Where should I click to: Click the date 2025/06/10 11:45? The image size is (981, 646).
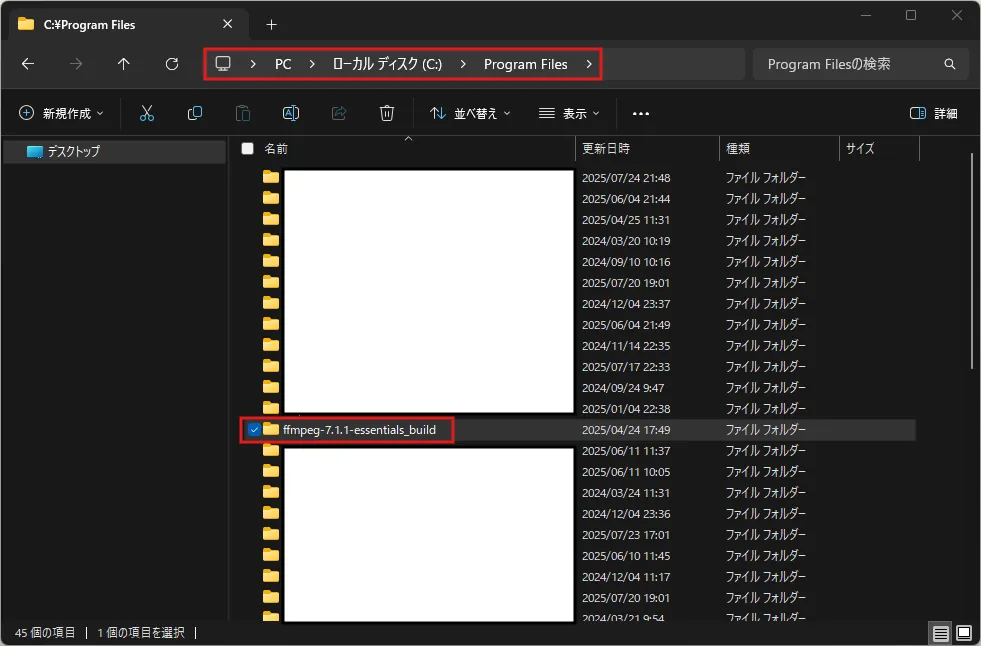(x=626, y=555)
